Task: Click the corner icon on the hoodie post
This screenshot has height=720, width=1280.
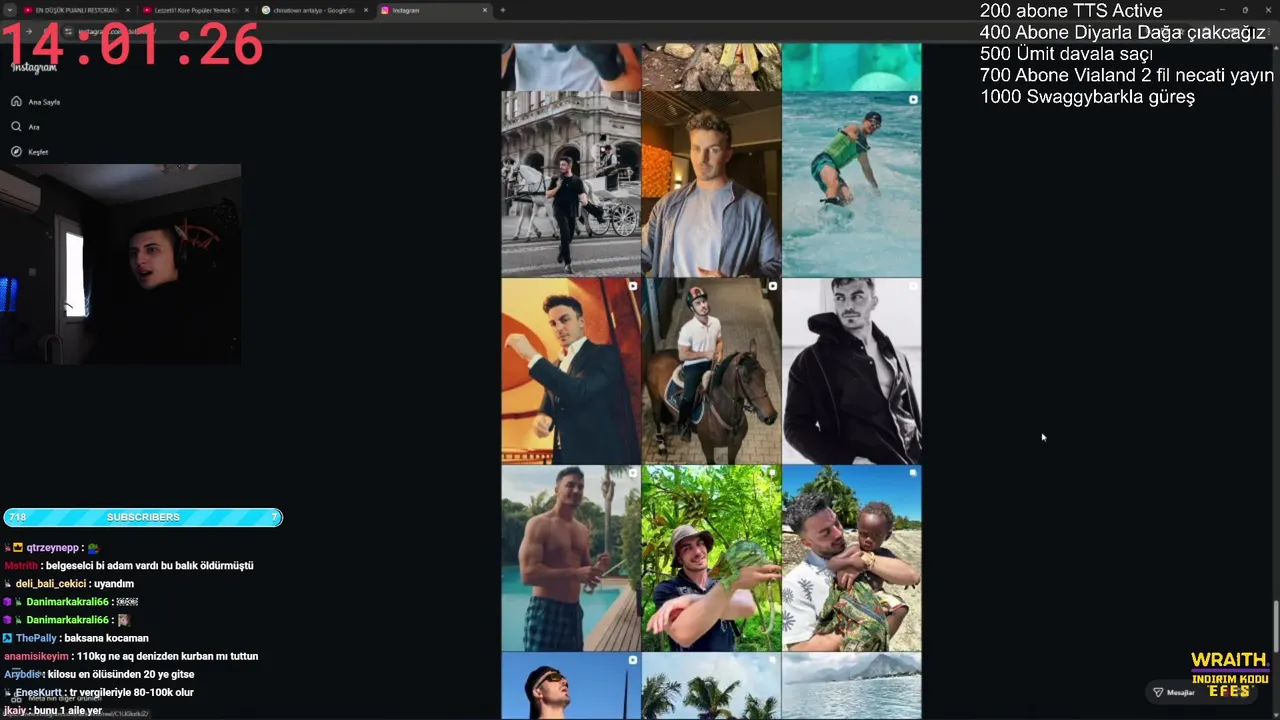Action: [913, 286]
